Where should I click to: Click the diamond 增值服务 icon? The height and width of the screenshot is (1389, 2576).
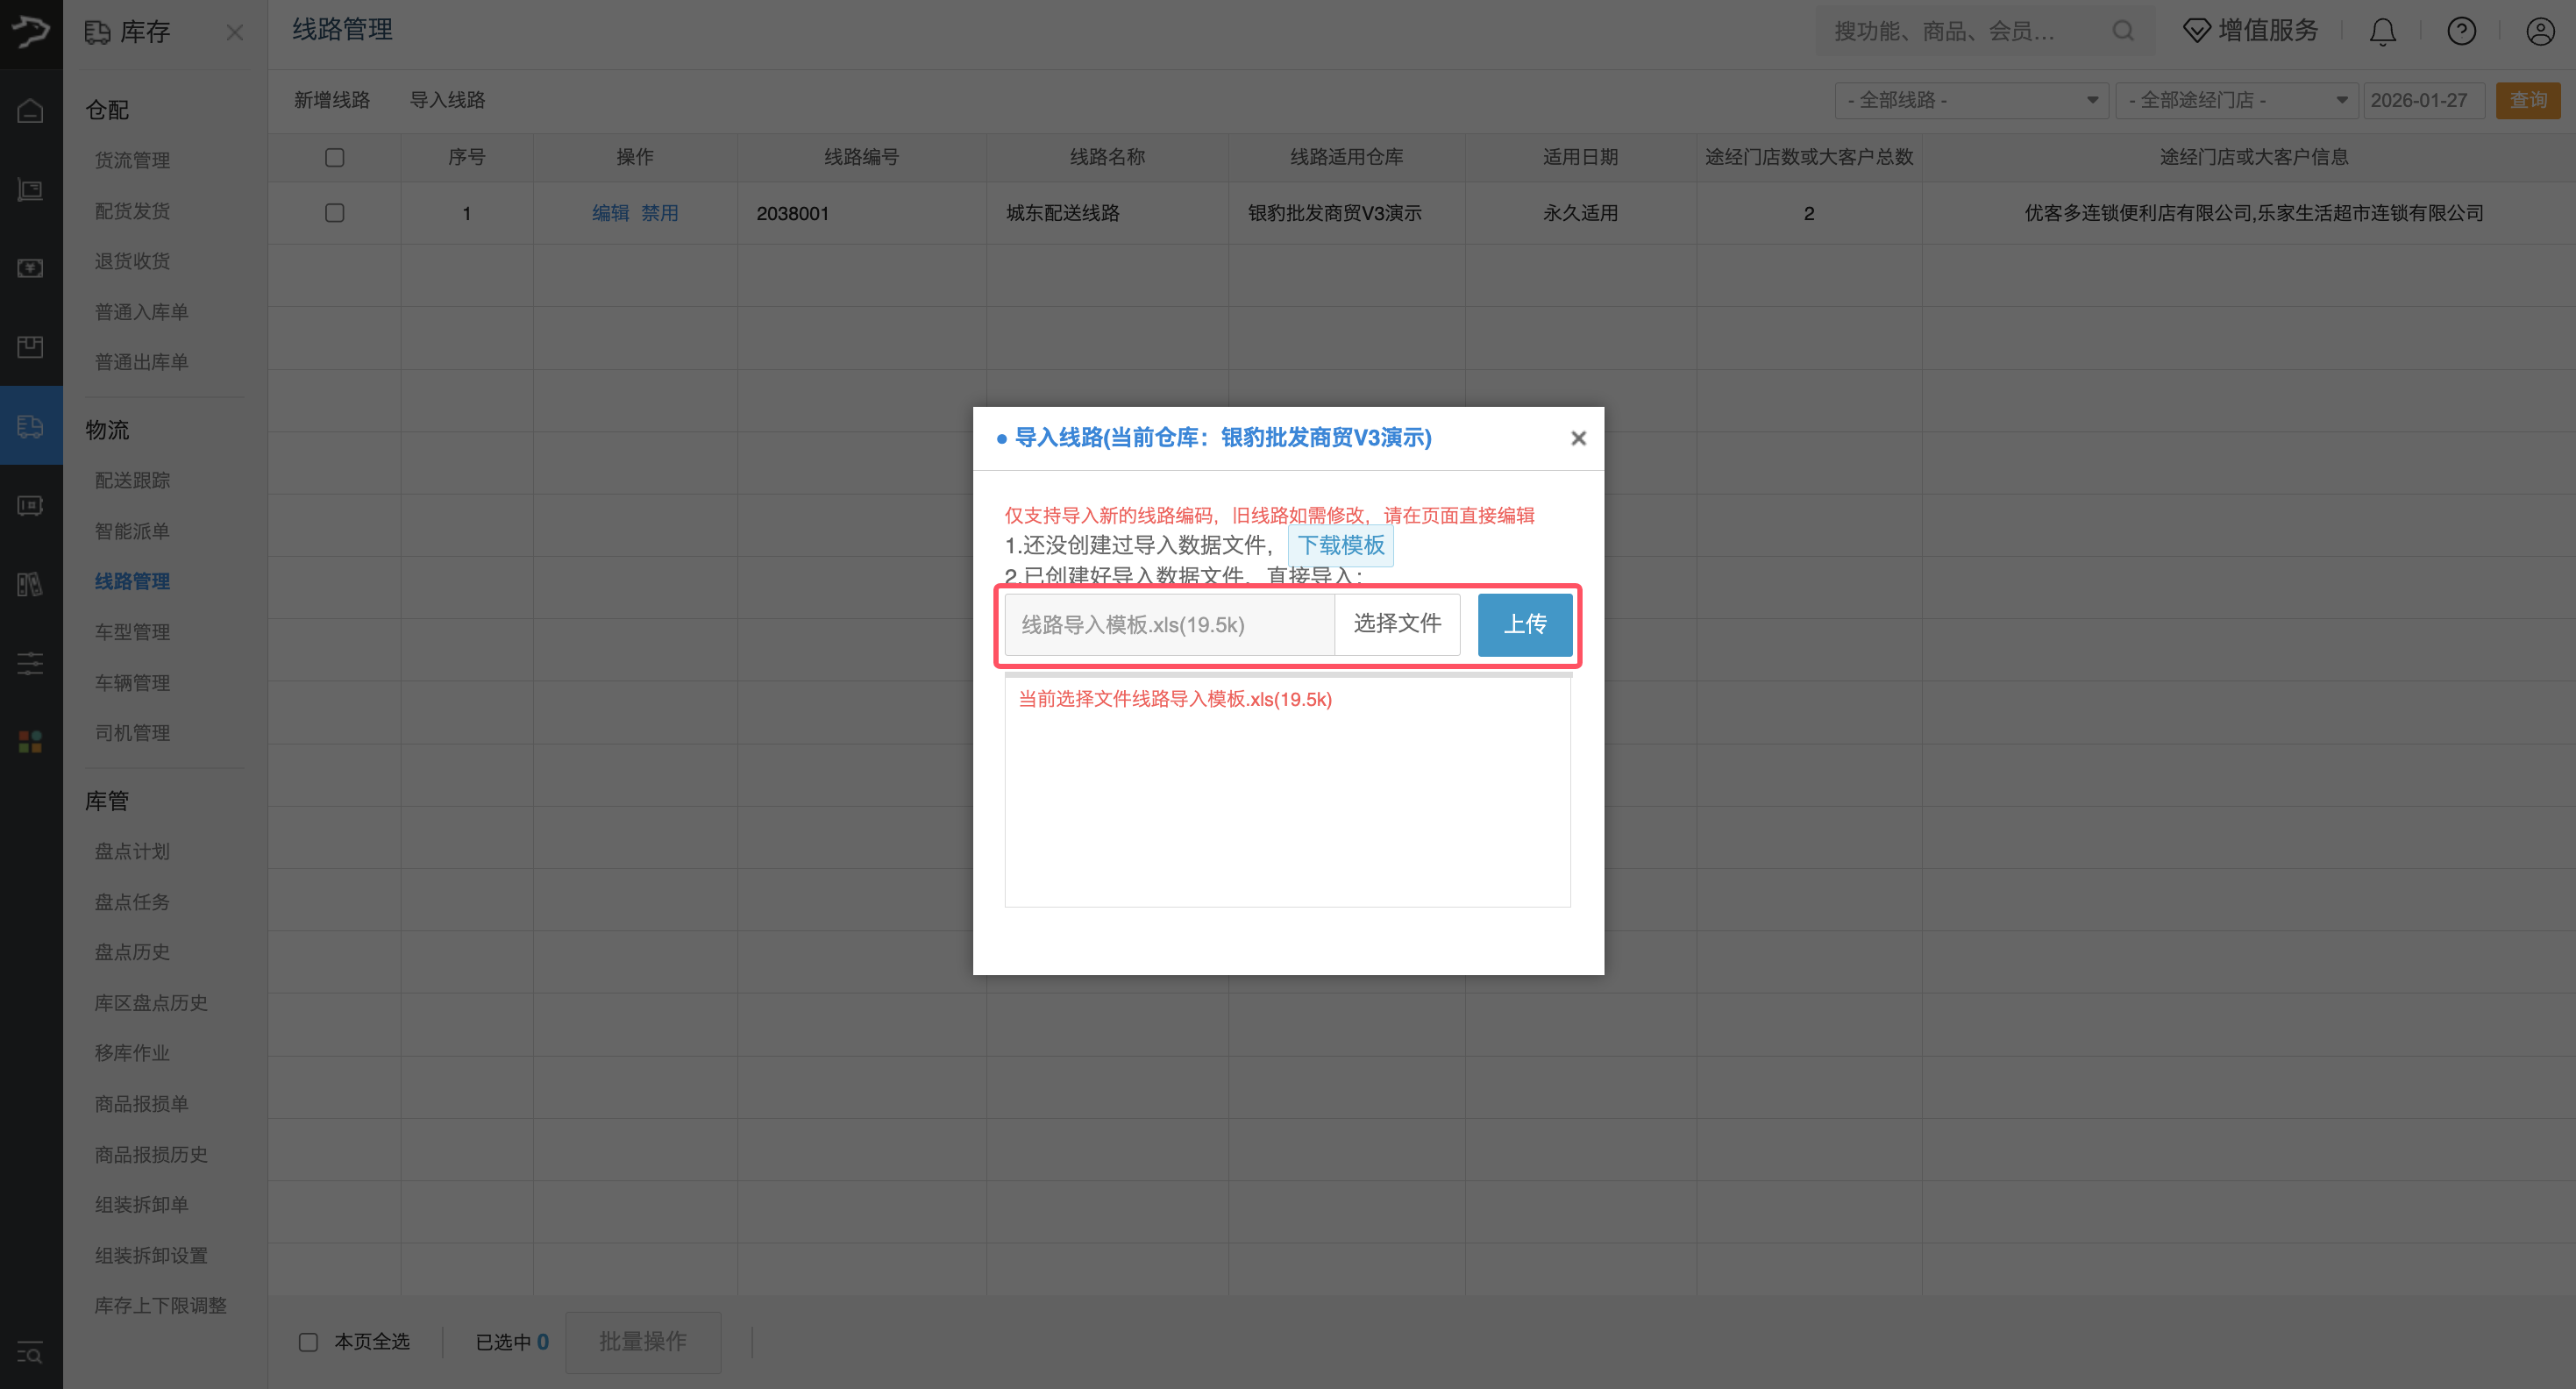coord(2196,31)
